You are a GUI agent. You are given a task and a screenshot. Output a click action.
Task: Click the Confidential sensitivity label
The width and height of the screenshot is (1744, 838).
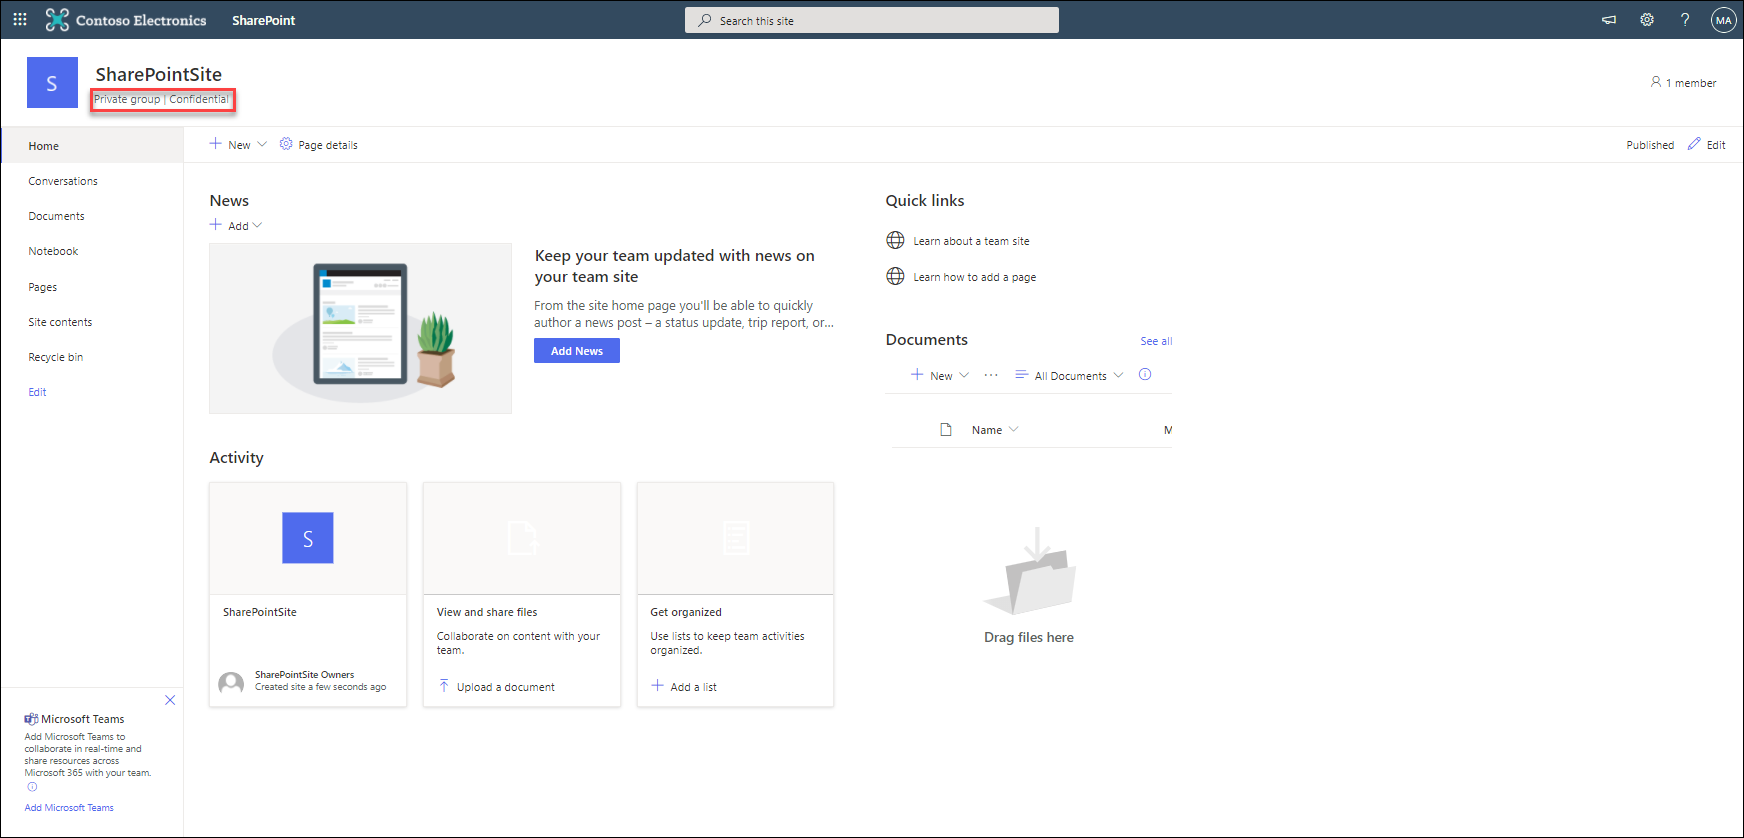coord(199,99)
